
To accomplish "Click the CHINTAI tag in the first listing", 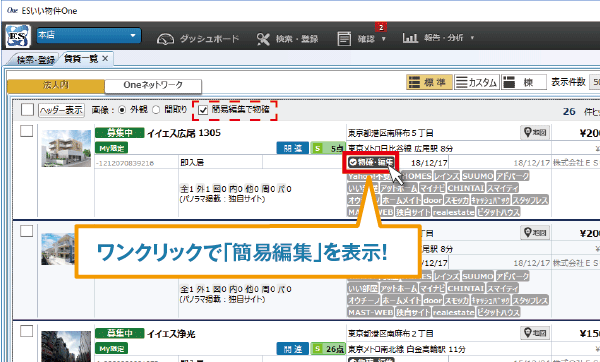I will pyautogui.click(x=466, y=188).
